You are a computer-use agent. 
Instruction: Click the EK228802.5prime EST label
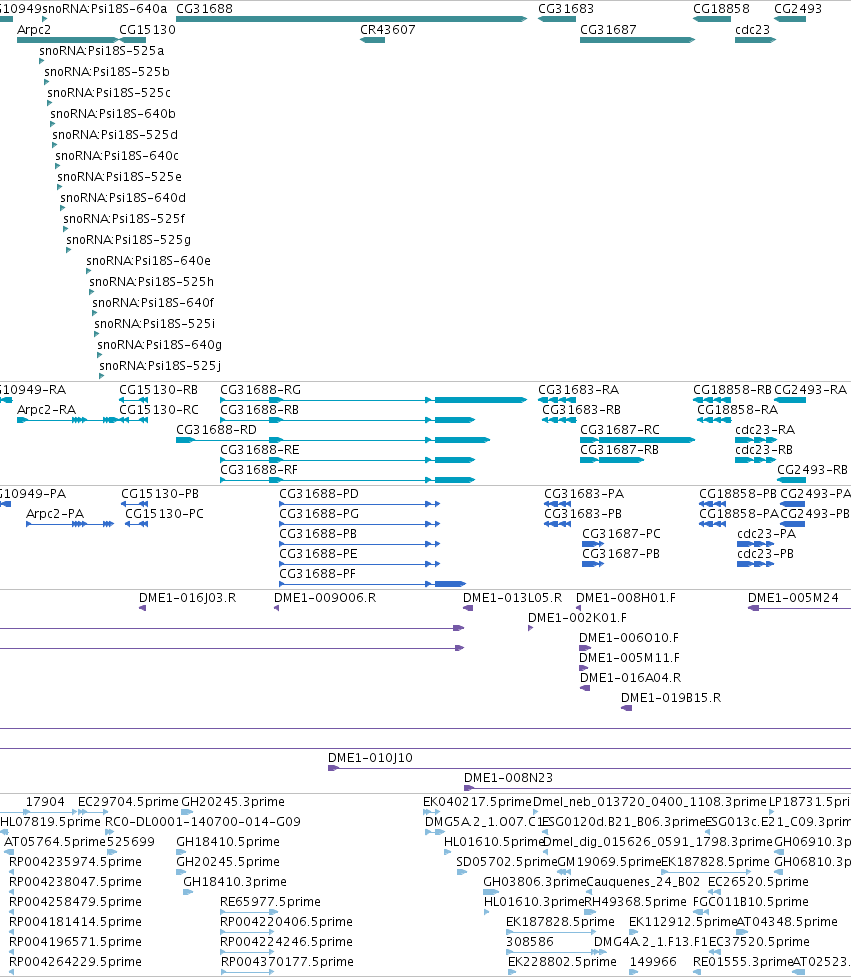click(562, 961)
